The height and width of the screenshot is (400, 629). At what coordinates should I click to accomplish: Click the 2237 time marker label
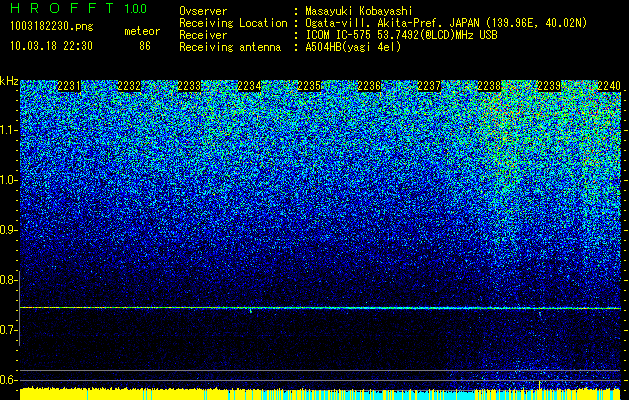pos(429,86)
